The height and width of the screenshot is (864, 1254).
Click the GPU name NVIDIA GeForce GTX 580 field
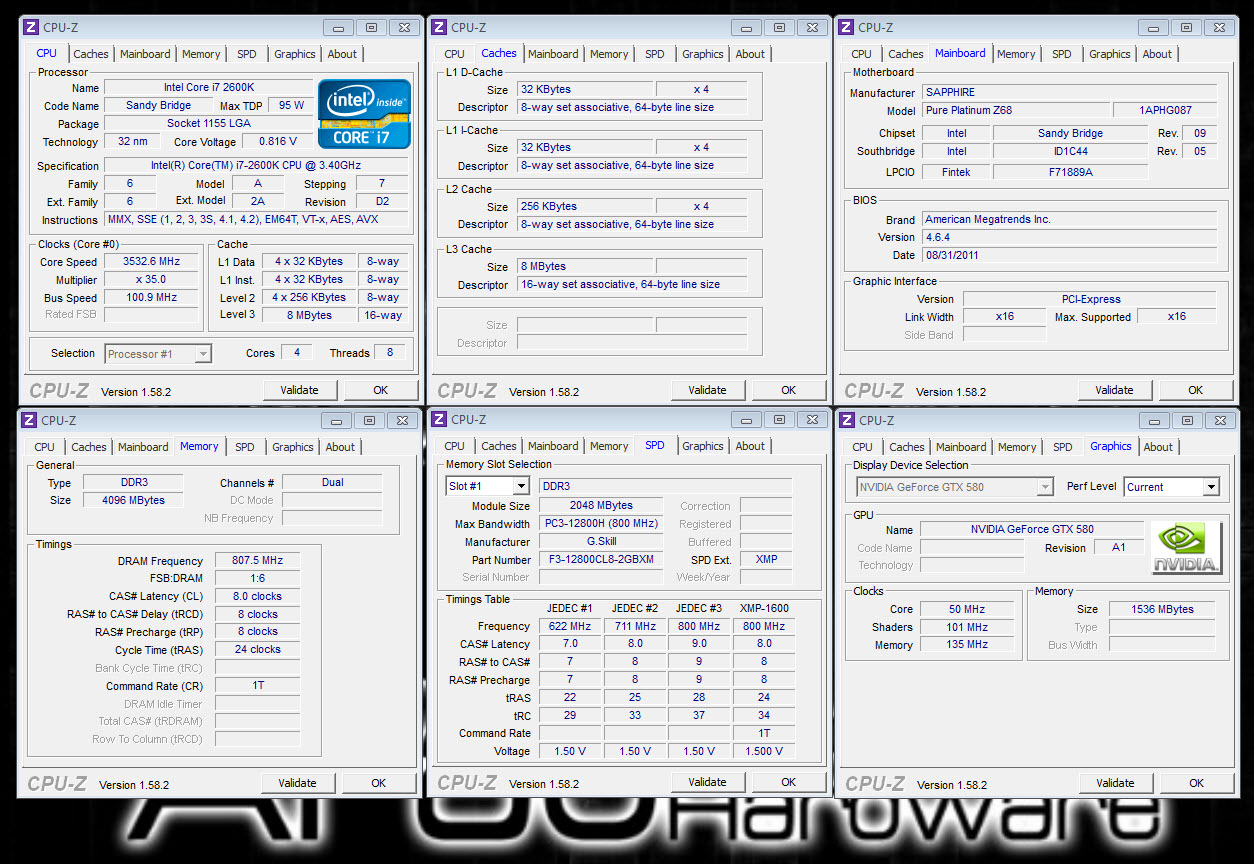pos(1032,530)
